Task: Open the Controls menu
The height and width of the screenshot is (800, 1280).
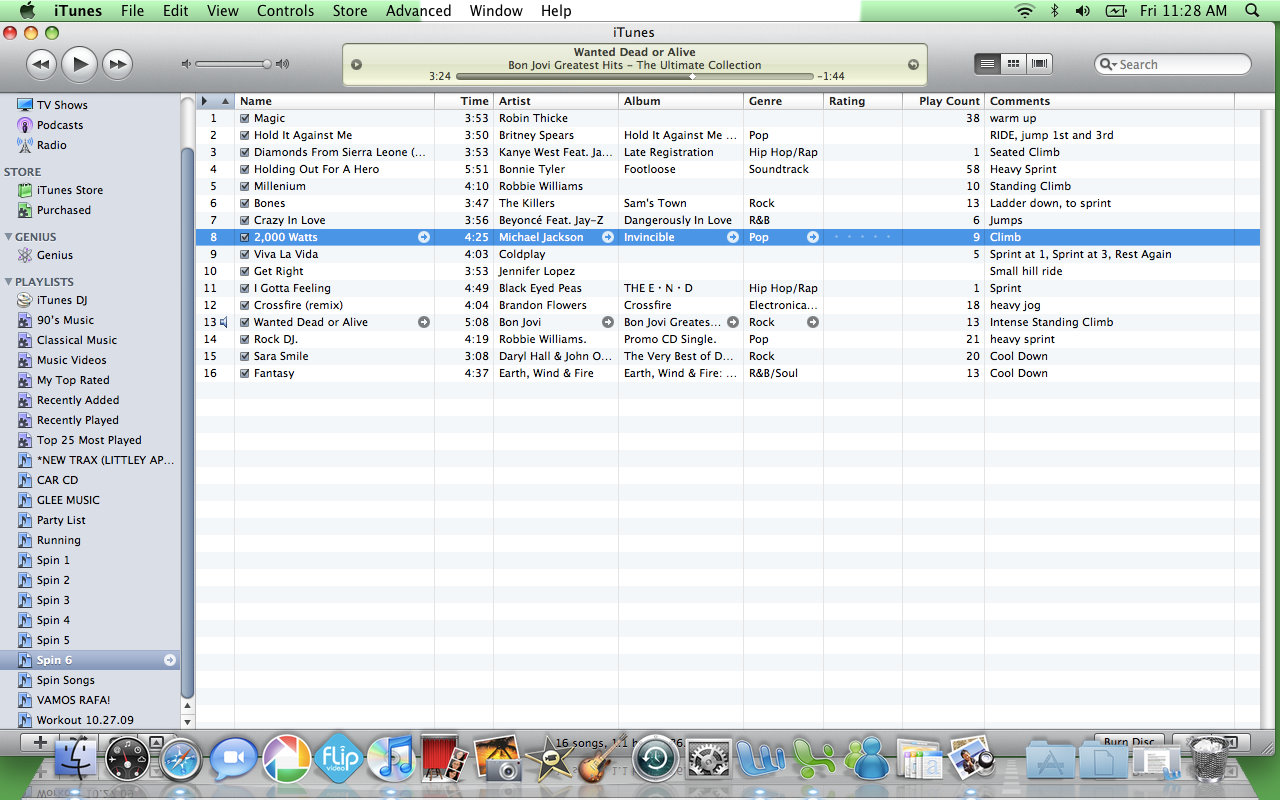Action: (x=285, y=10)
